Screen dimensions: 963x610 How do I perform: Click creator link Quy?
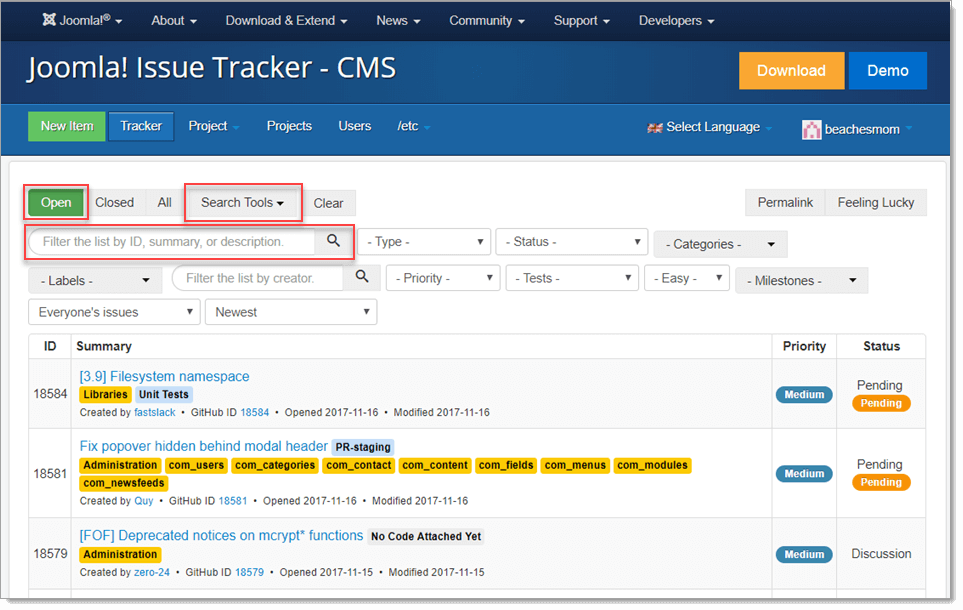pyautogui.click(x=144, y=501)
